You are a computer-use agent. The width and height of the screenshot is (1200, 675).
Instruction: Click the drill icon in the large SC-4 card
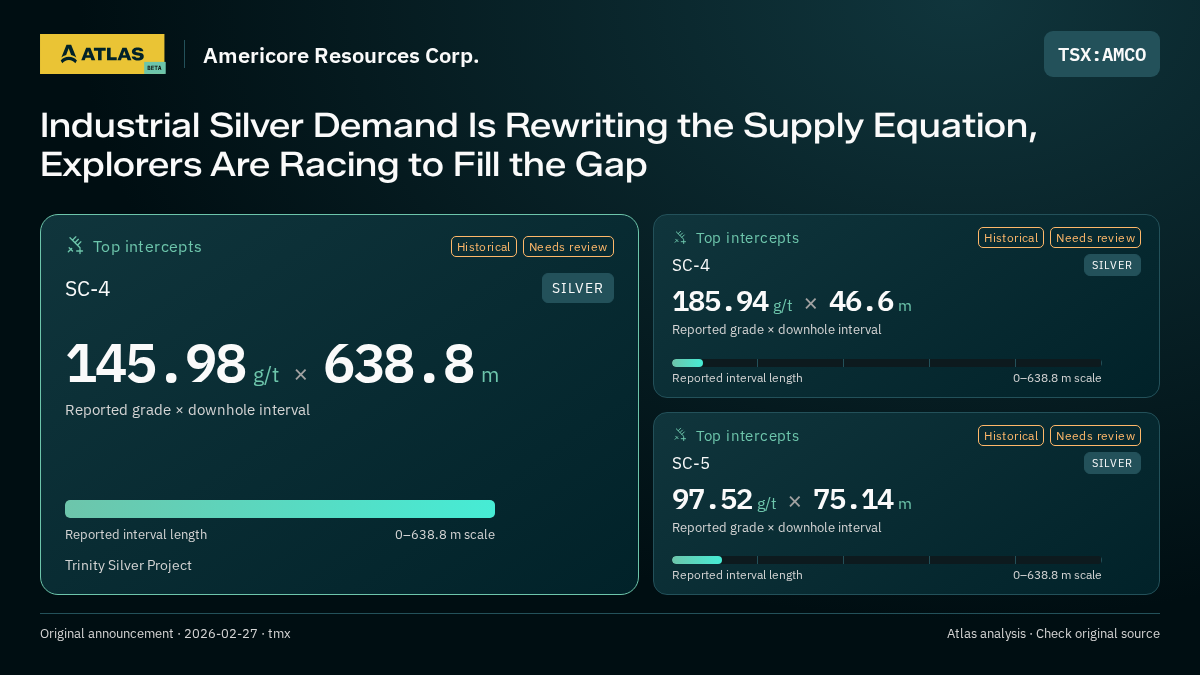click(75, 245)
